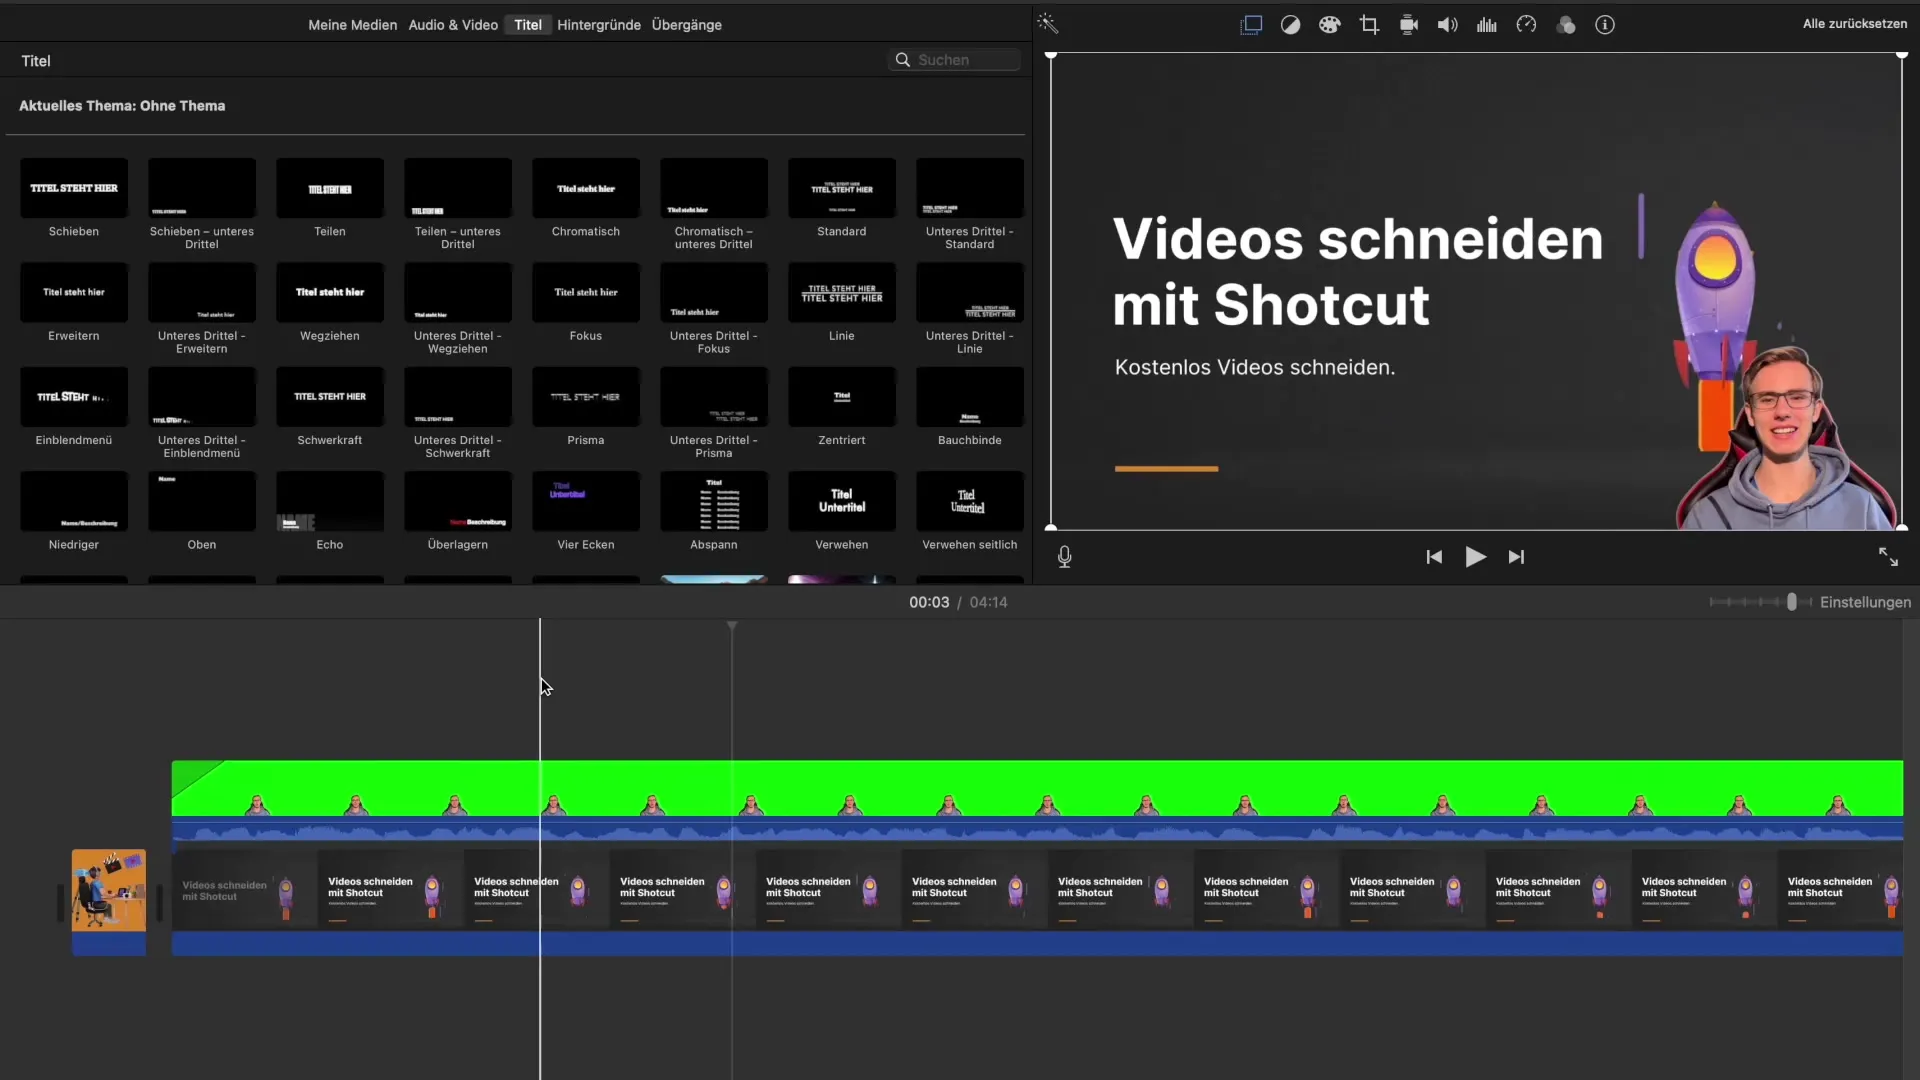Select Unteres Drittel - Erweitern title
Viewport: 1920px width, 1080px height.
coord(202,292)
